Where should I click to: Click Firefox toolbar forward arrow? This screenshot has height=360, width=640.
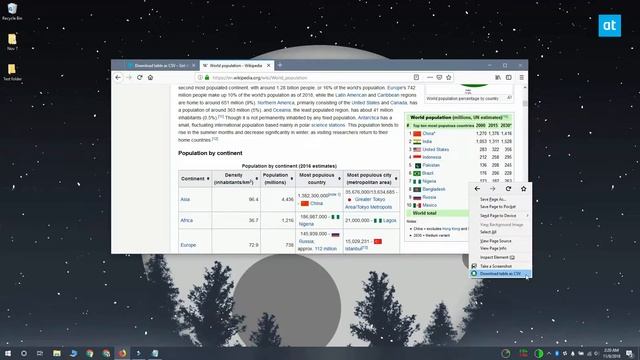[x=129, y=77]
